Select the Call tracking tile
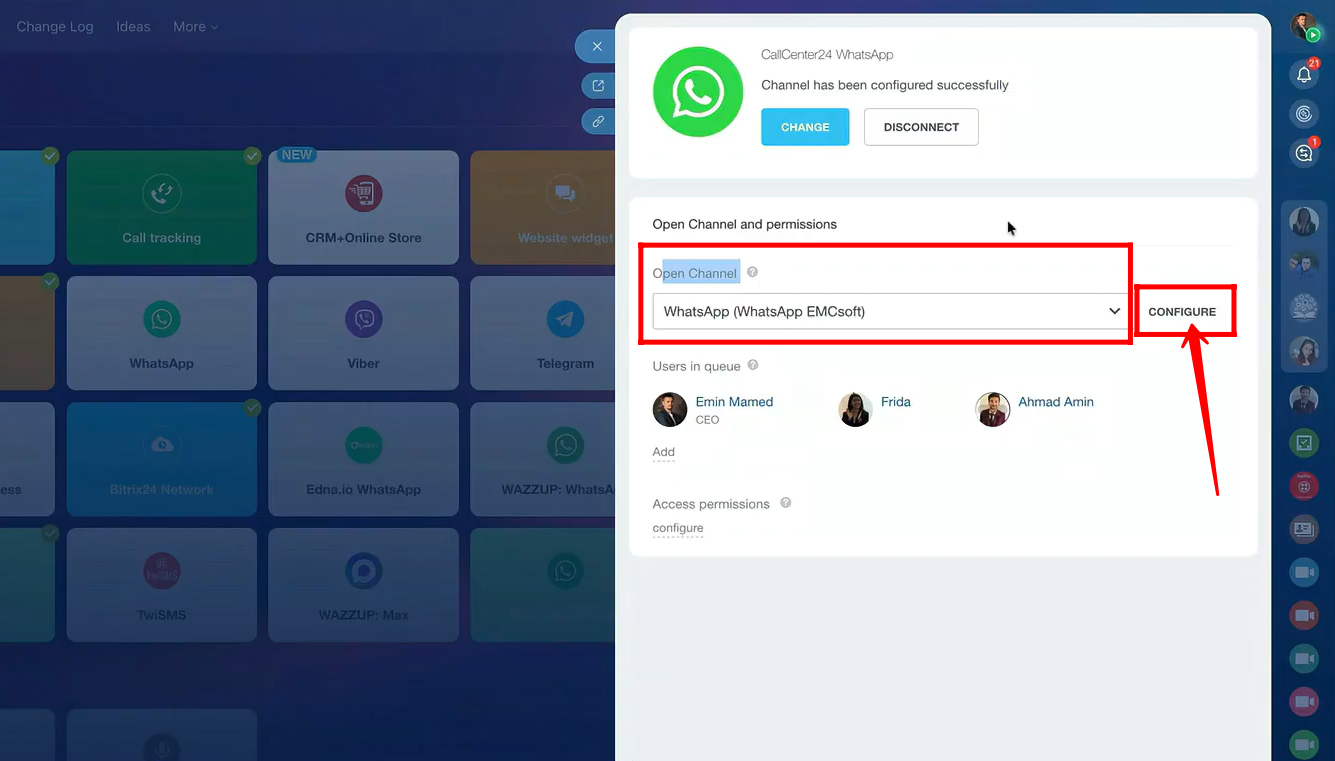 (162, 207)
